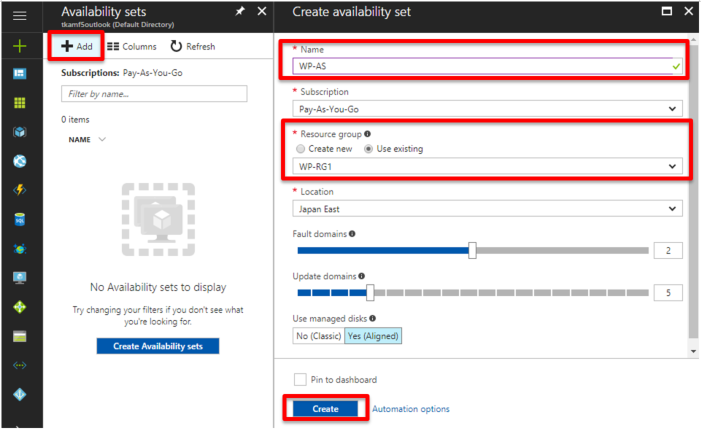
Task: Open the SQL databases sidebar icon
Action: pos(20,219)
